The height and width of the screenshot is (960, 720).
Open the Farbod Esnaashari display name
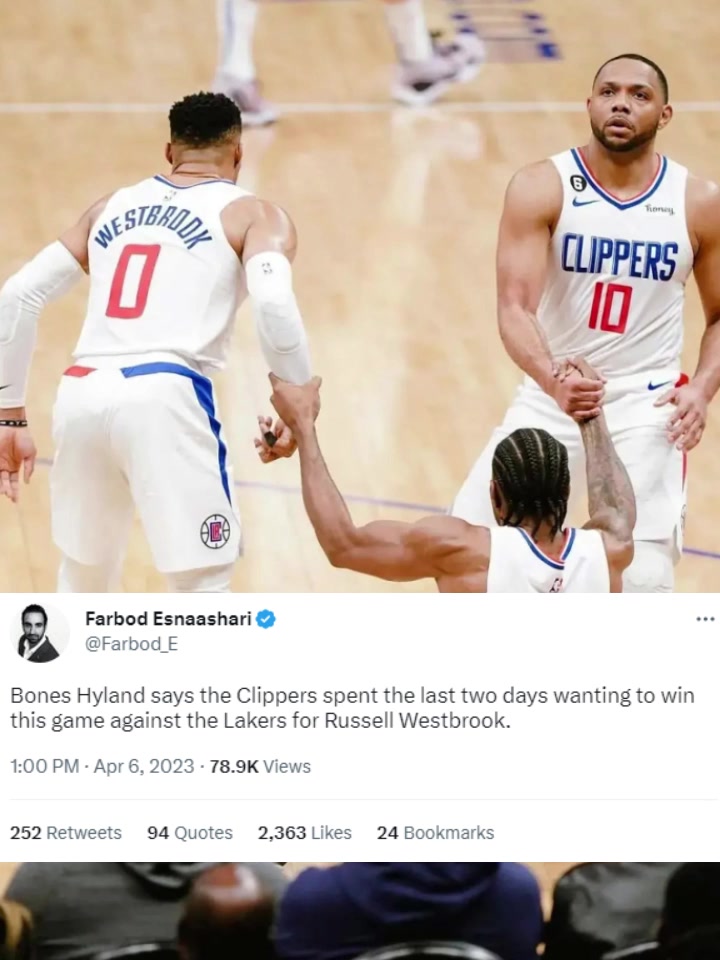pyautogui.click(x=168, y=619)
